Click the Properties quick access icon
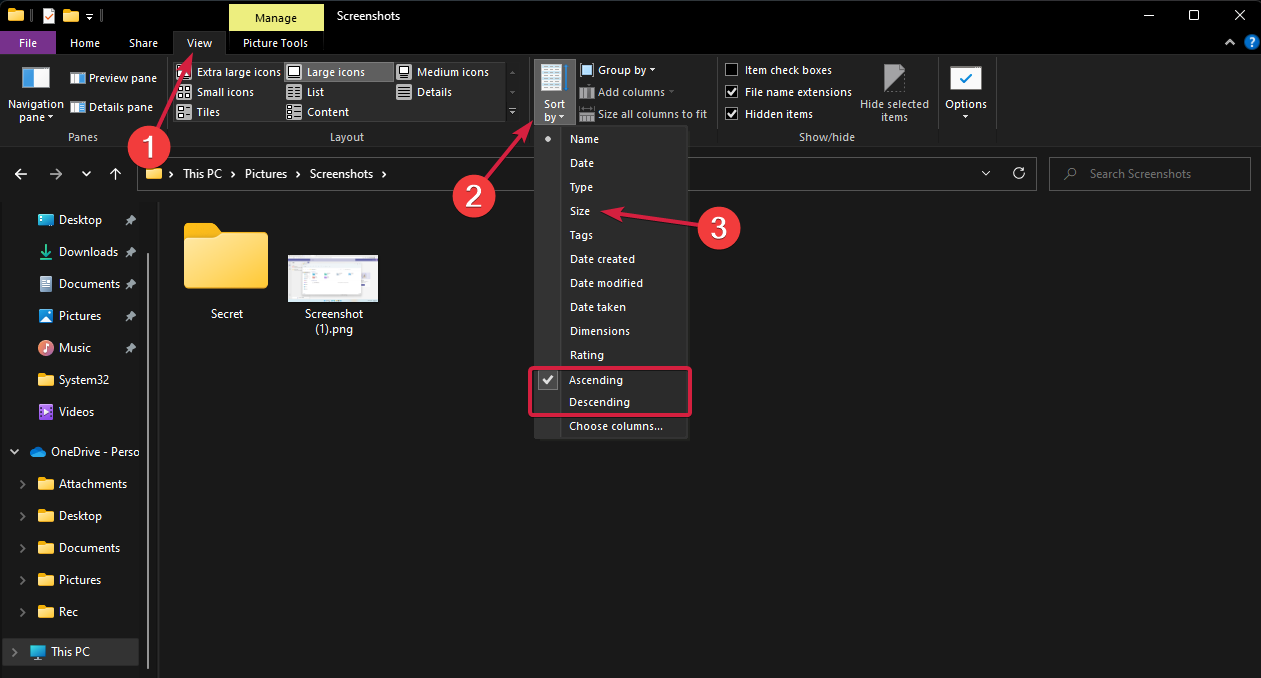 click(49, 15)
